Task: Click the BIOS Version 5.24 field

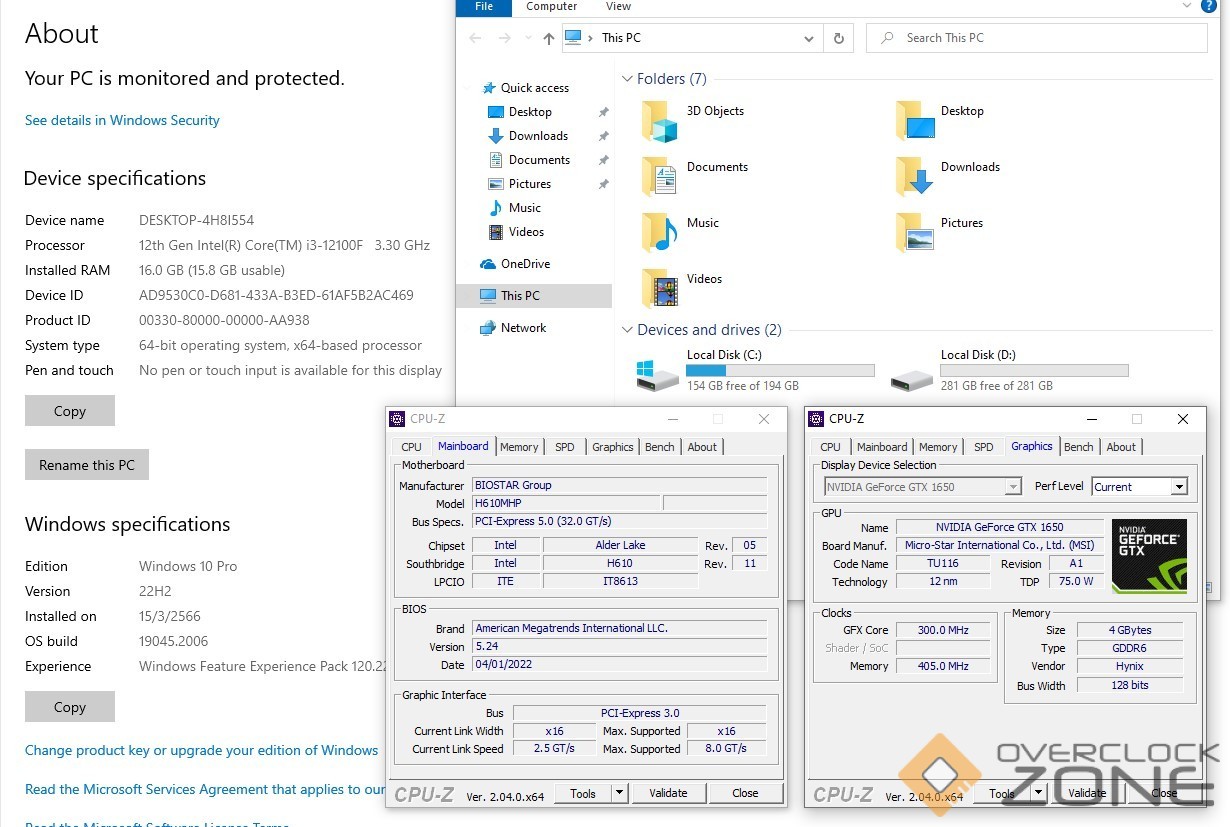Action: [x=620, y=646]
